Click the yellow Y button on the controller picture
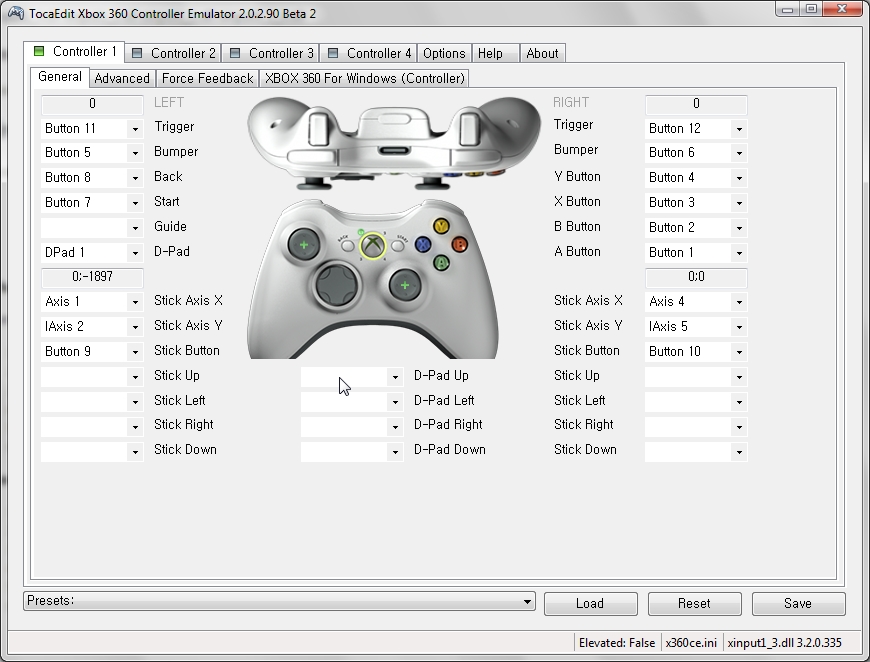Image resolution: width=870 pixels, height=662 pixels. [x=442, y=227]
